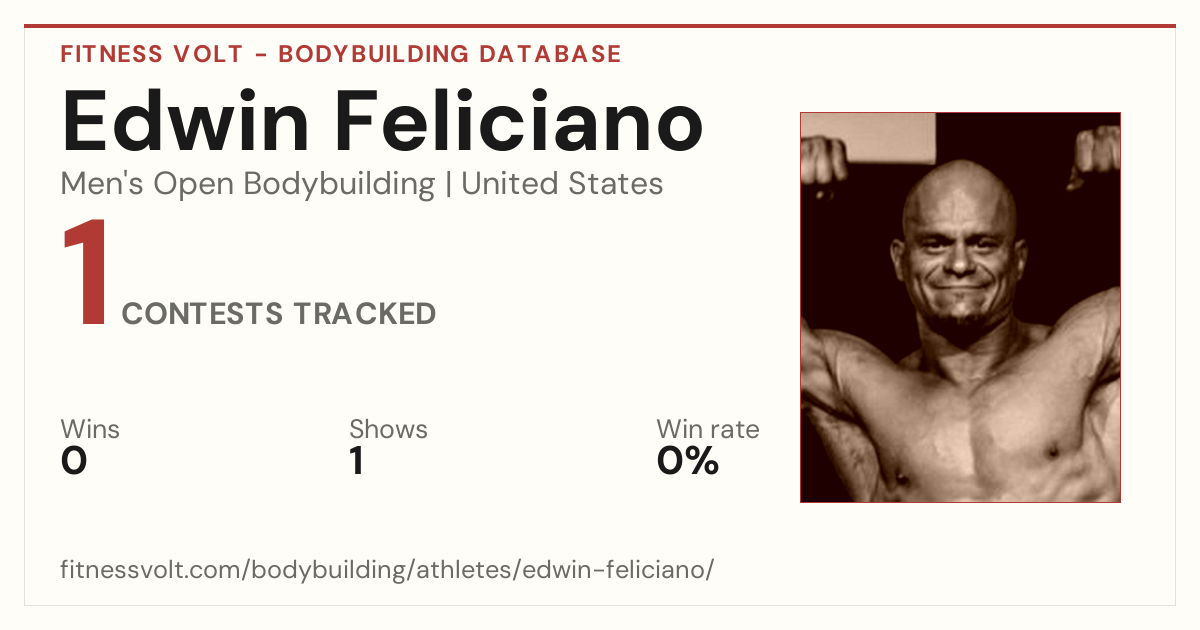Click the Win rate value 0%
Image resolution: width=1200 pixels, height=630 pixels.
point(688,461)
